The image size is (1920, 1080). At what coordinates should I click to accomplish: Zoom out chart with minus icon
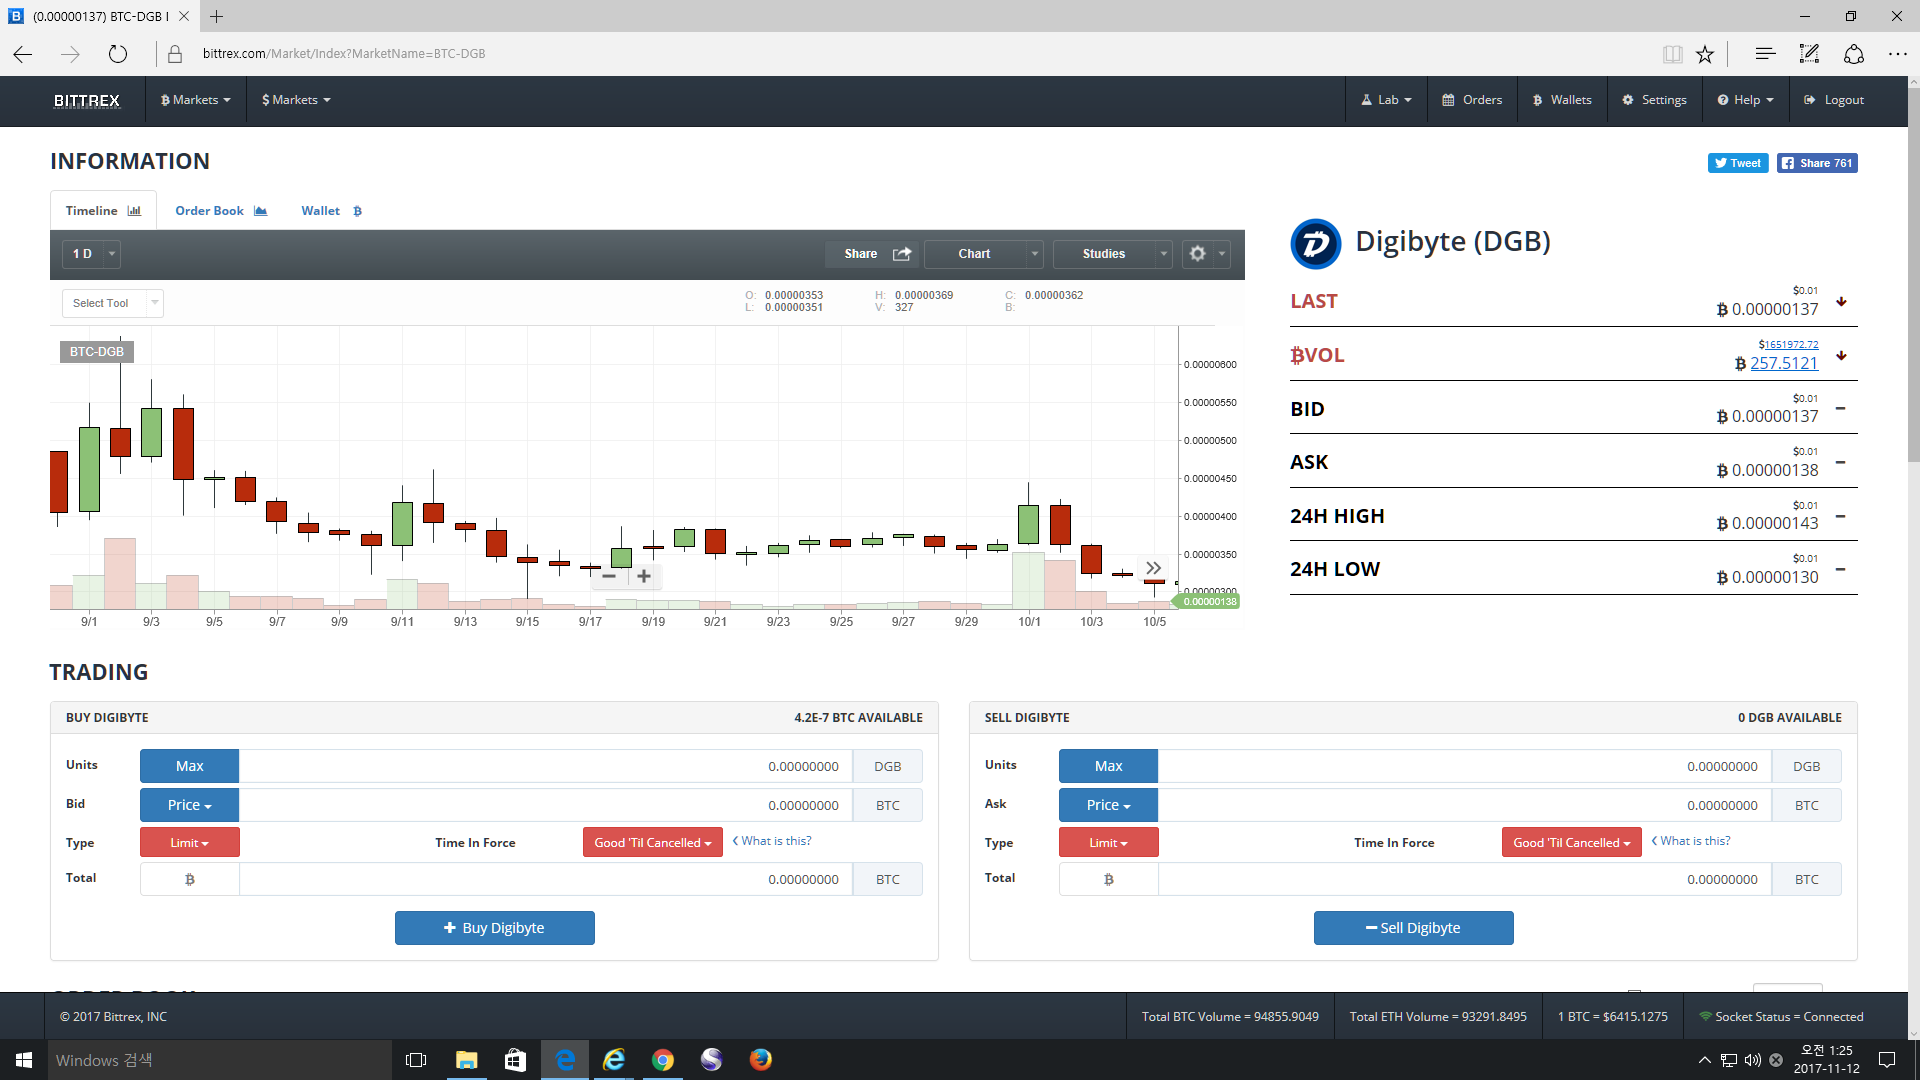609,576
